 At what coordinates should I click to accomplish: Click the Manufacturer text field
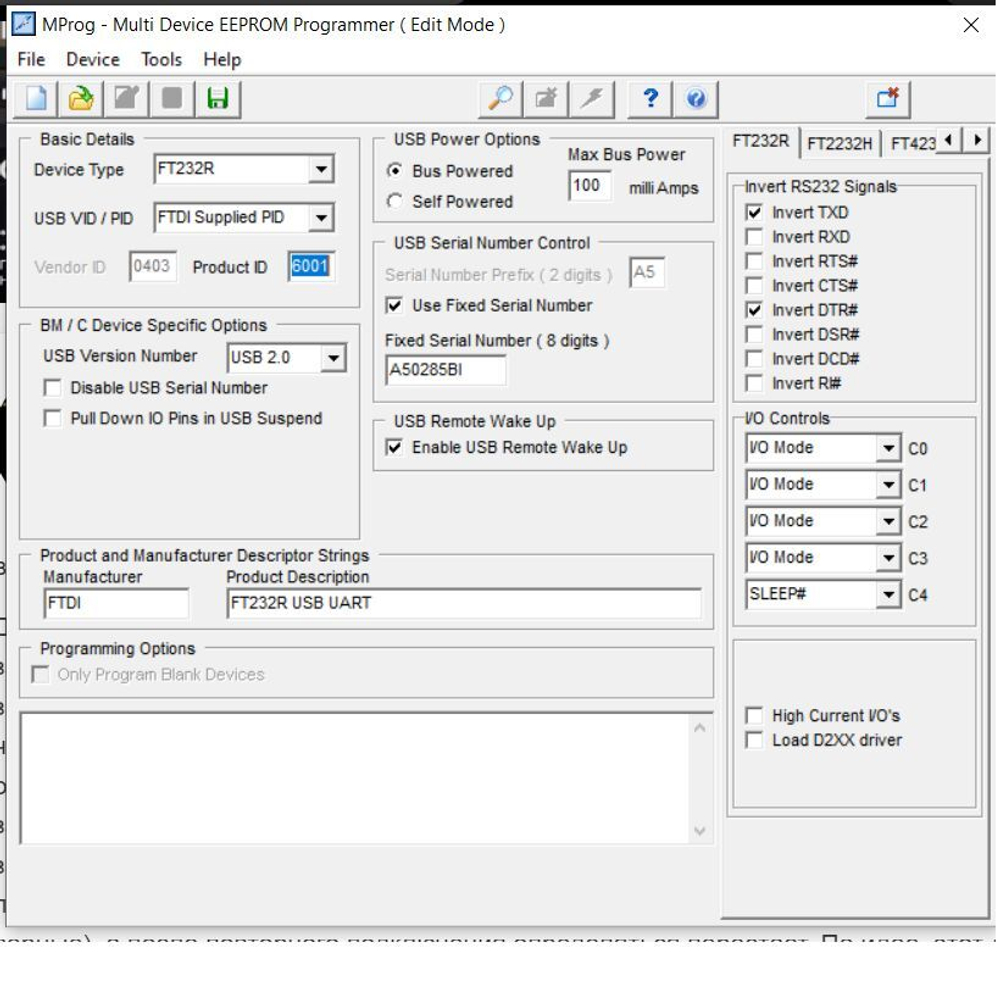(116, 603)
